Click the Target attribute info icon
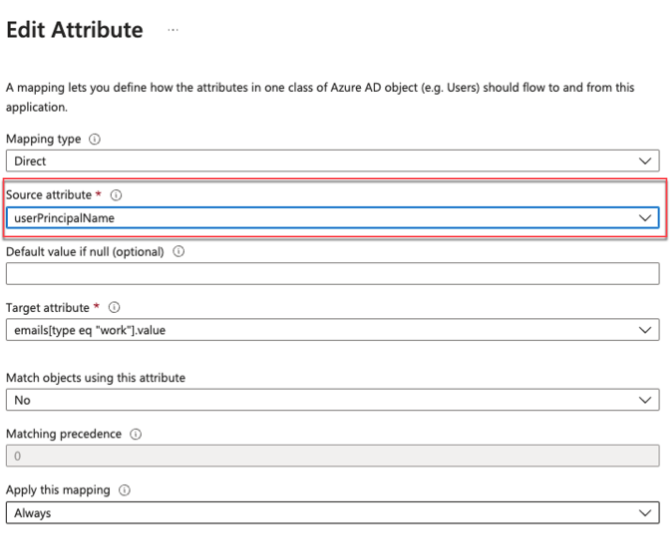The height and width of the screenshot is (558, 670). (x=113, y=308)
